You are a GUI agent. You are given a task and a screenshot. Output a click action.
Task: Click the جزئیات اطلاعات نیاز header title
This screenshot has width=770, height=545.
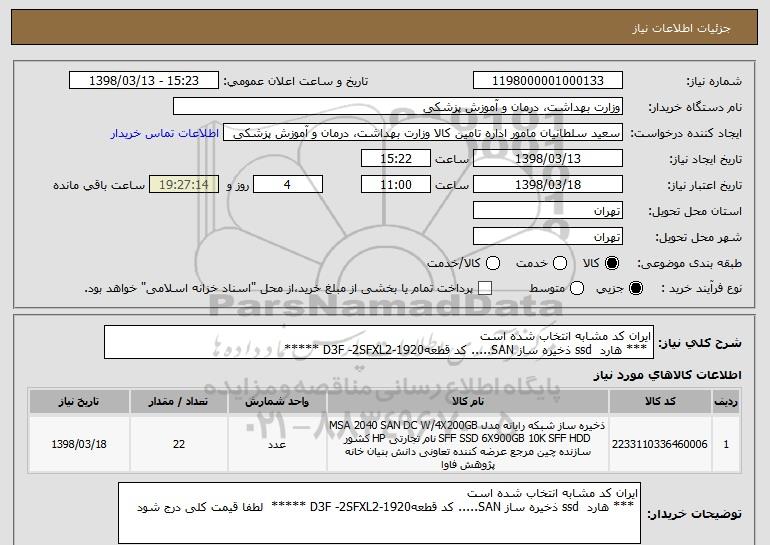[x=681, y=28]
